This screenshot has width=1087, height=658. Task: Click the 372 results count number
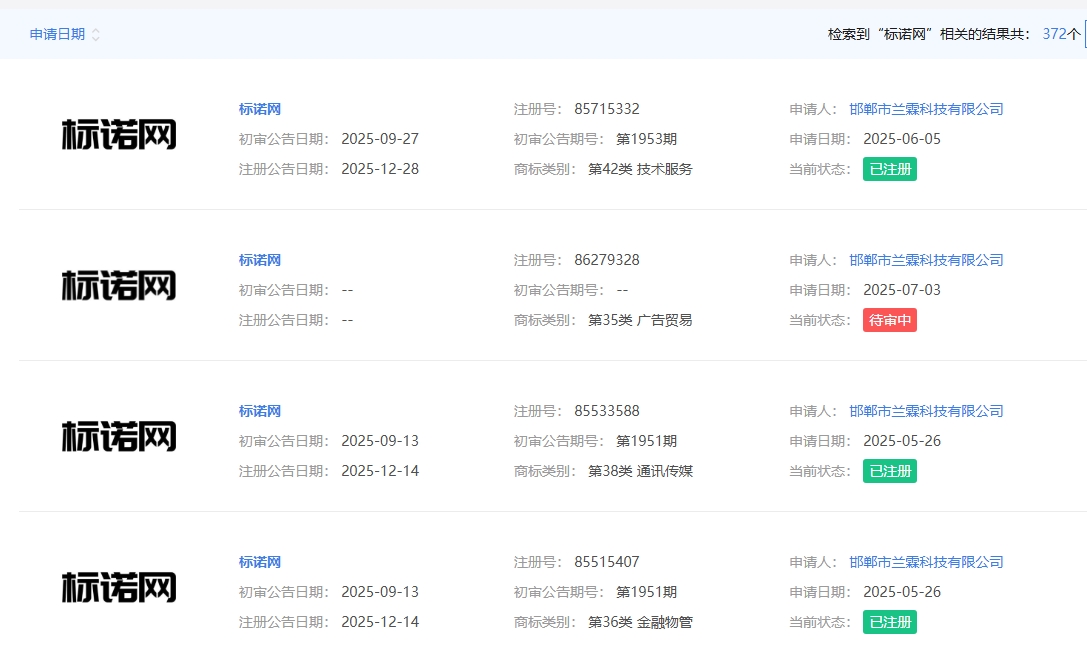pos(1054,34)
